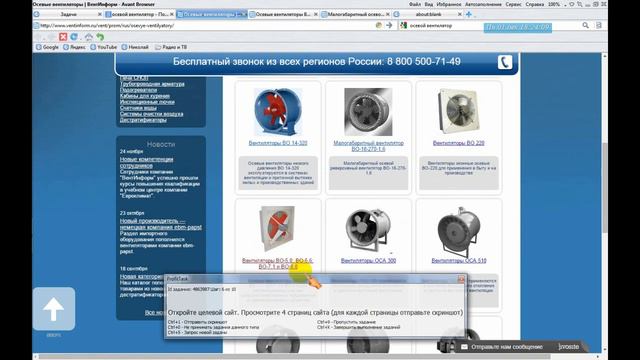Switch to the 'осевой вентилятор - По...' tab
The width and height of the screenshot is (640, 360).
(139, 14)
